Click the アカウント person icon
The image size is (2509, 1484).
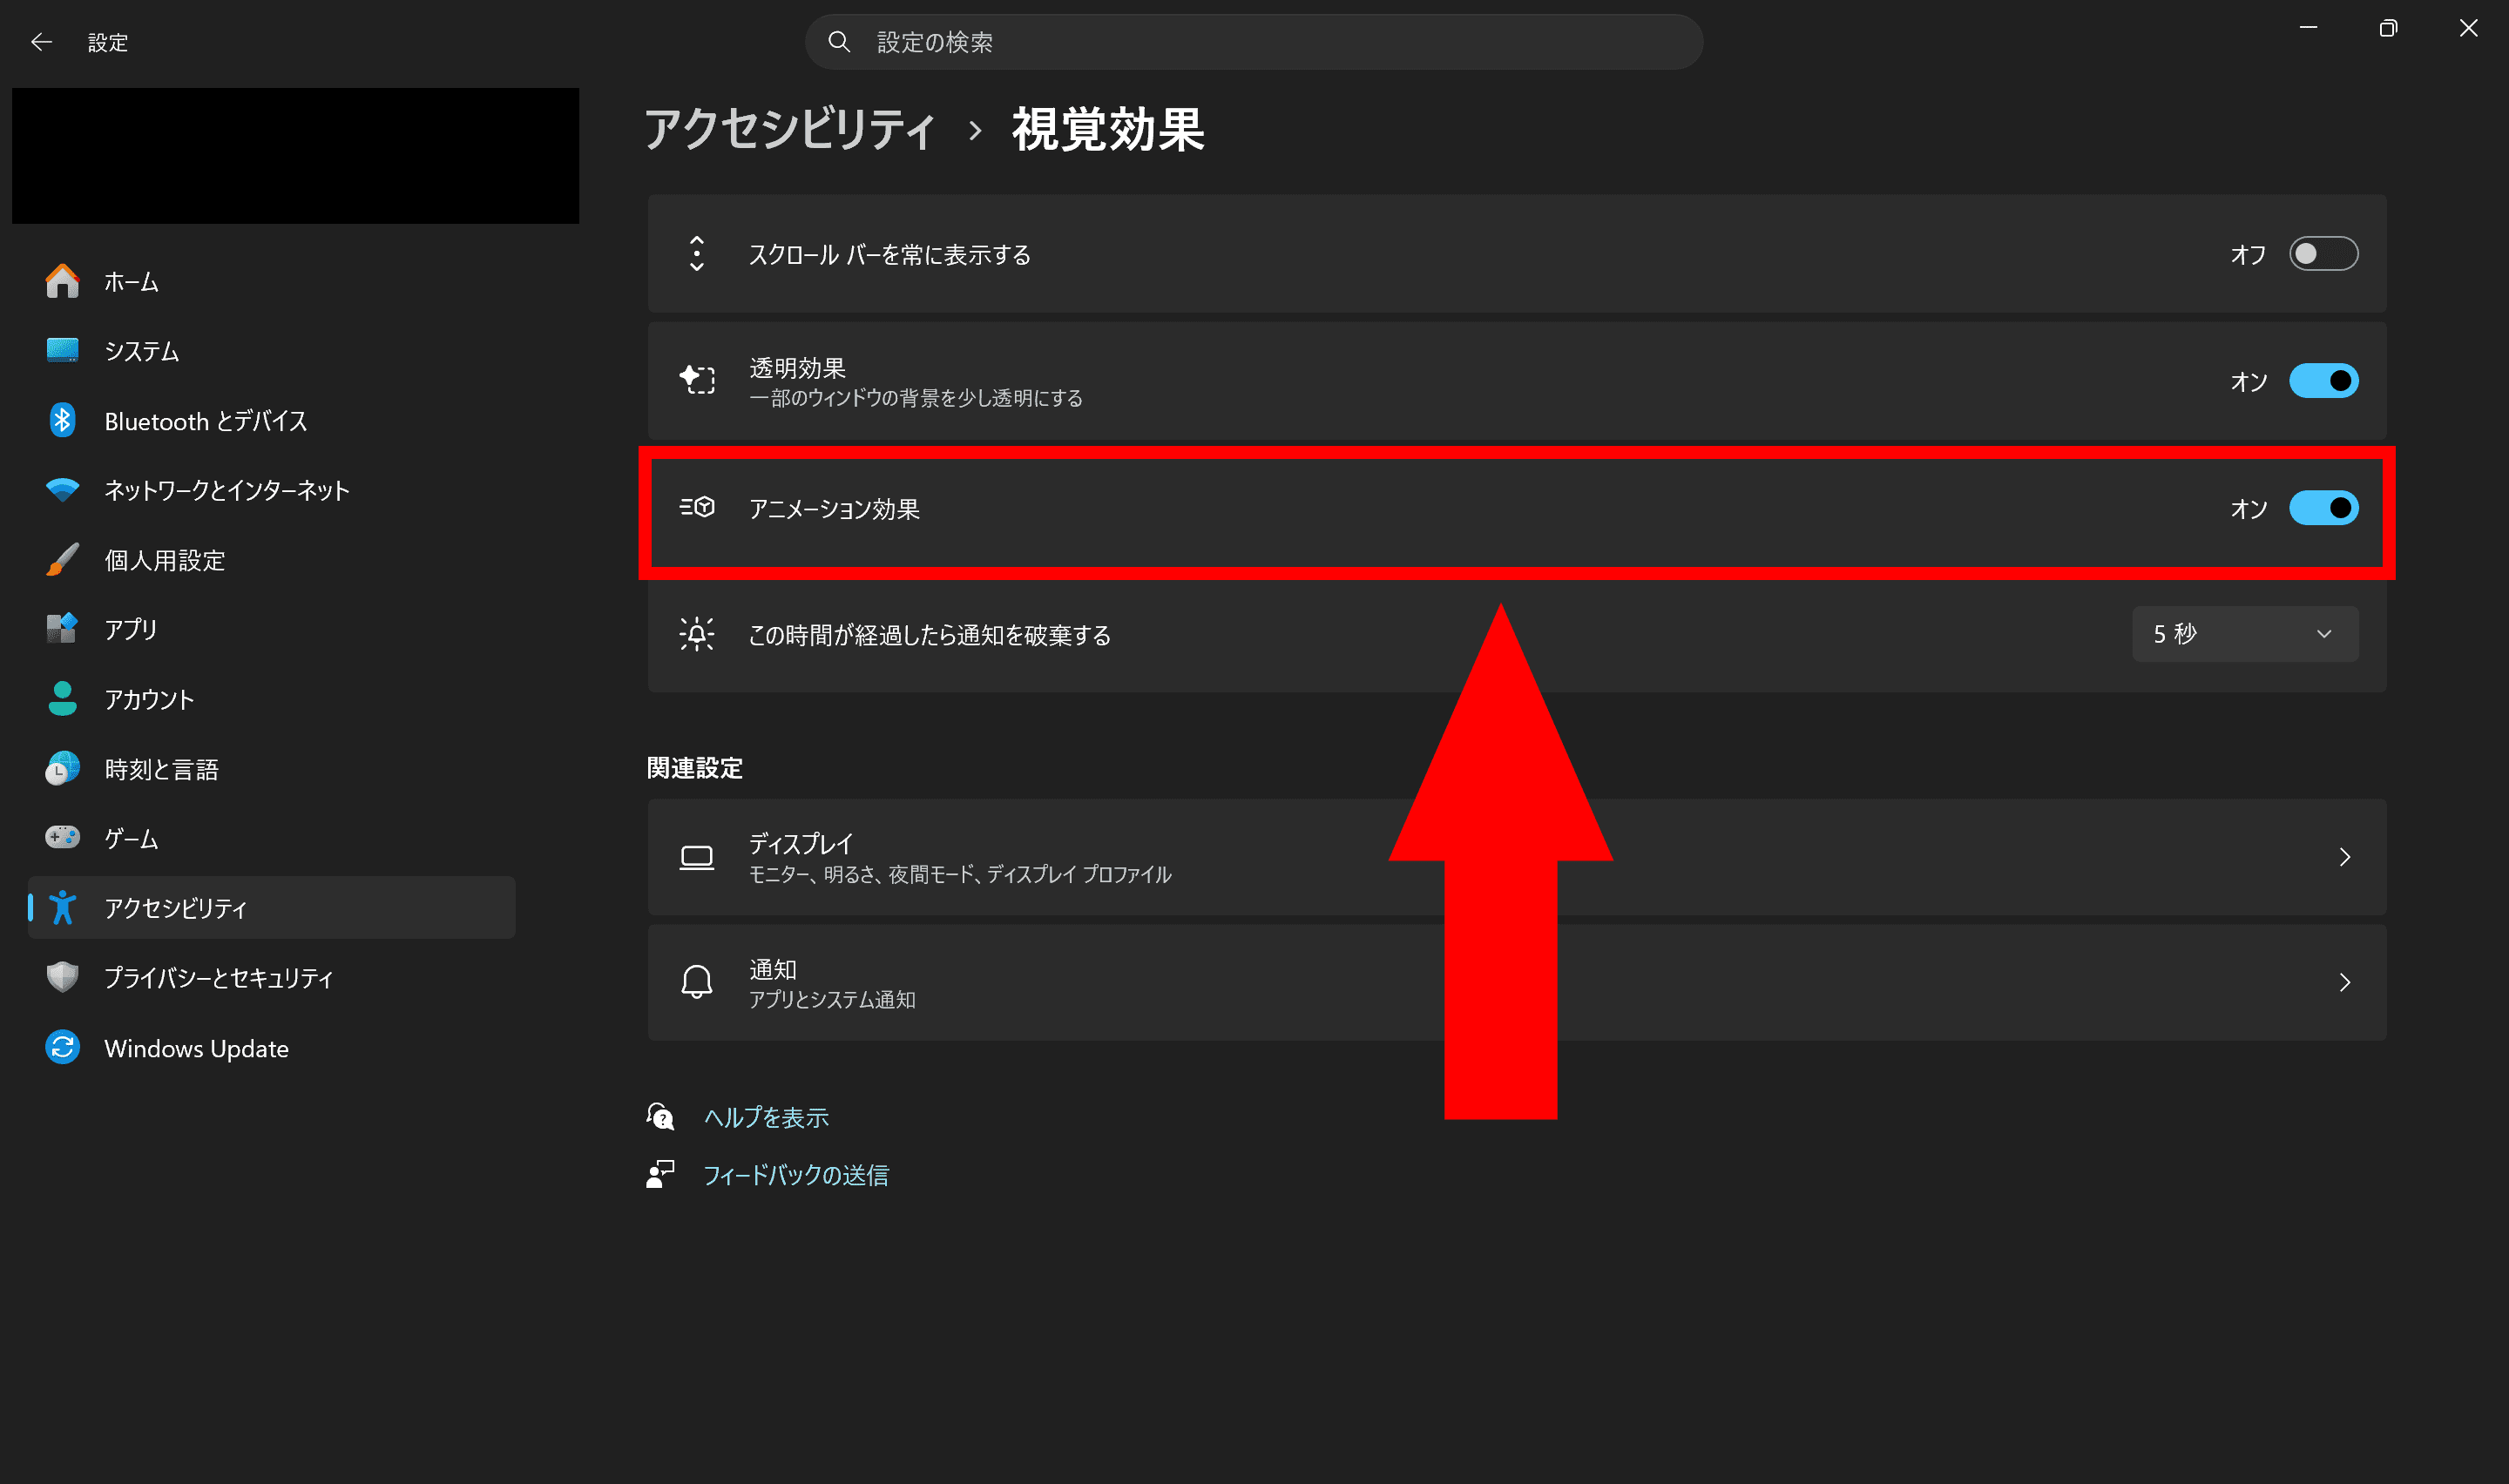(x=62, y=698)
